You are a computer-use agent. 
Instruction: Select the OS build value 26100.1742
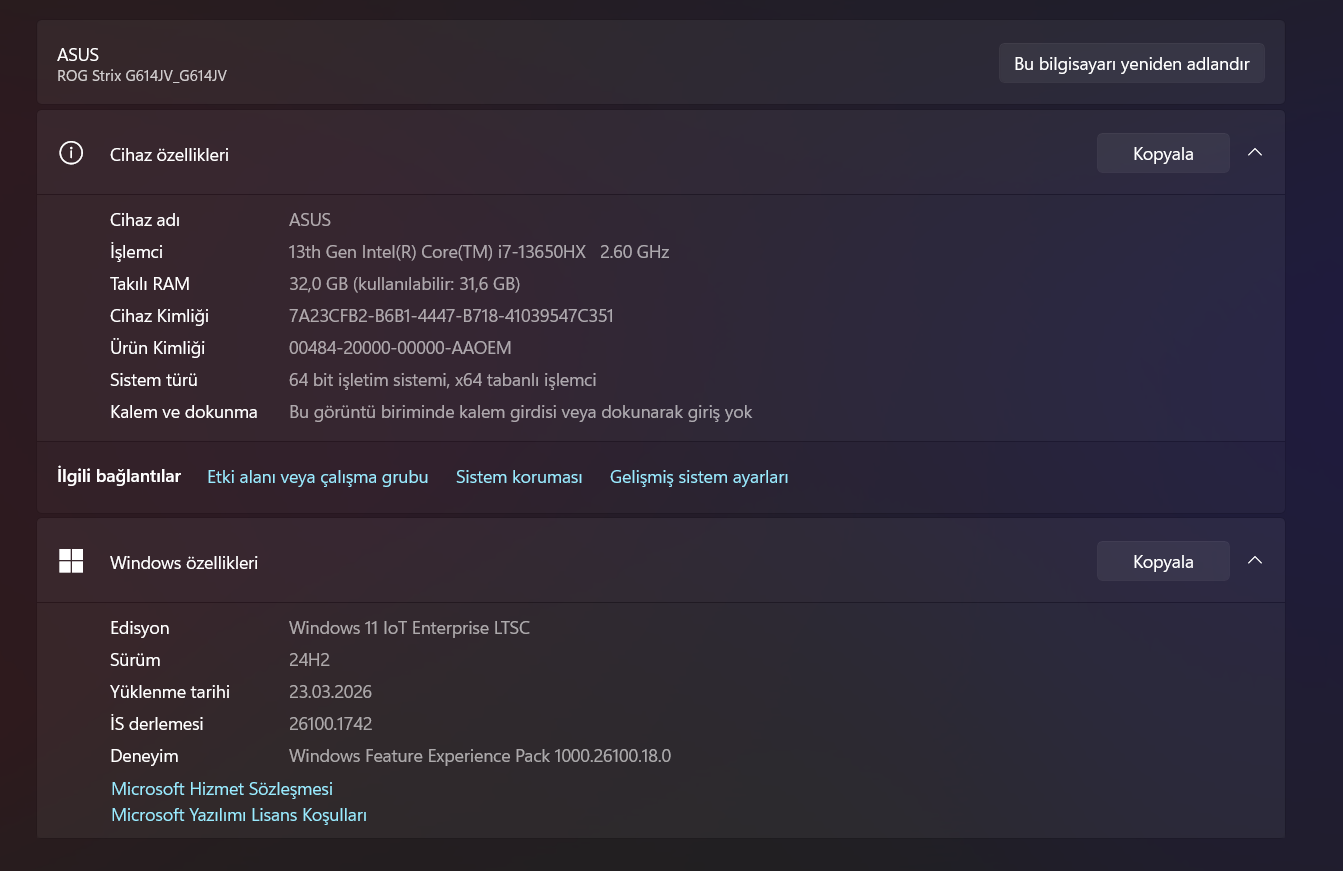click(x=330, y=724)
